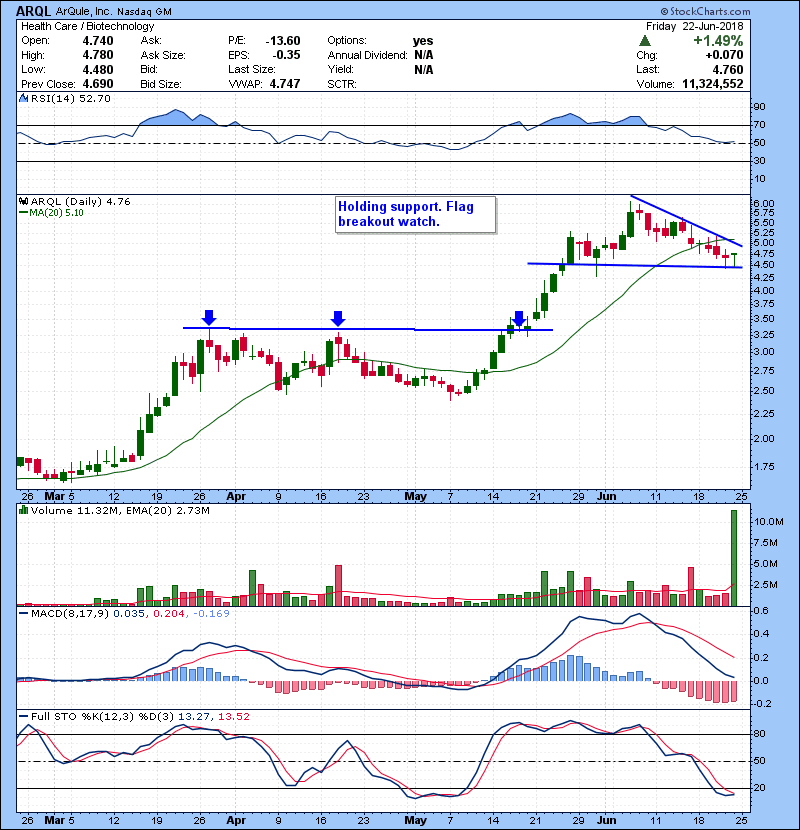
Task: Click the 6.00 price axis label
Action: pos(763,203)
